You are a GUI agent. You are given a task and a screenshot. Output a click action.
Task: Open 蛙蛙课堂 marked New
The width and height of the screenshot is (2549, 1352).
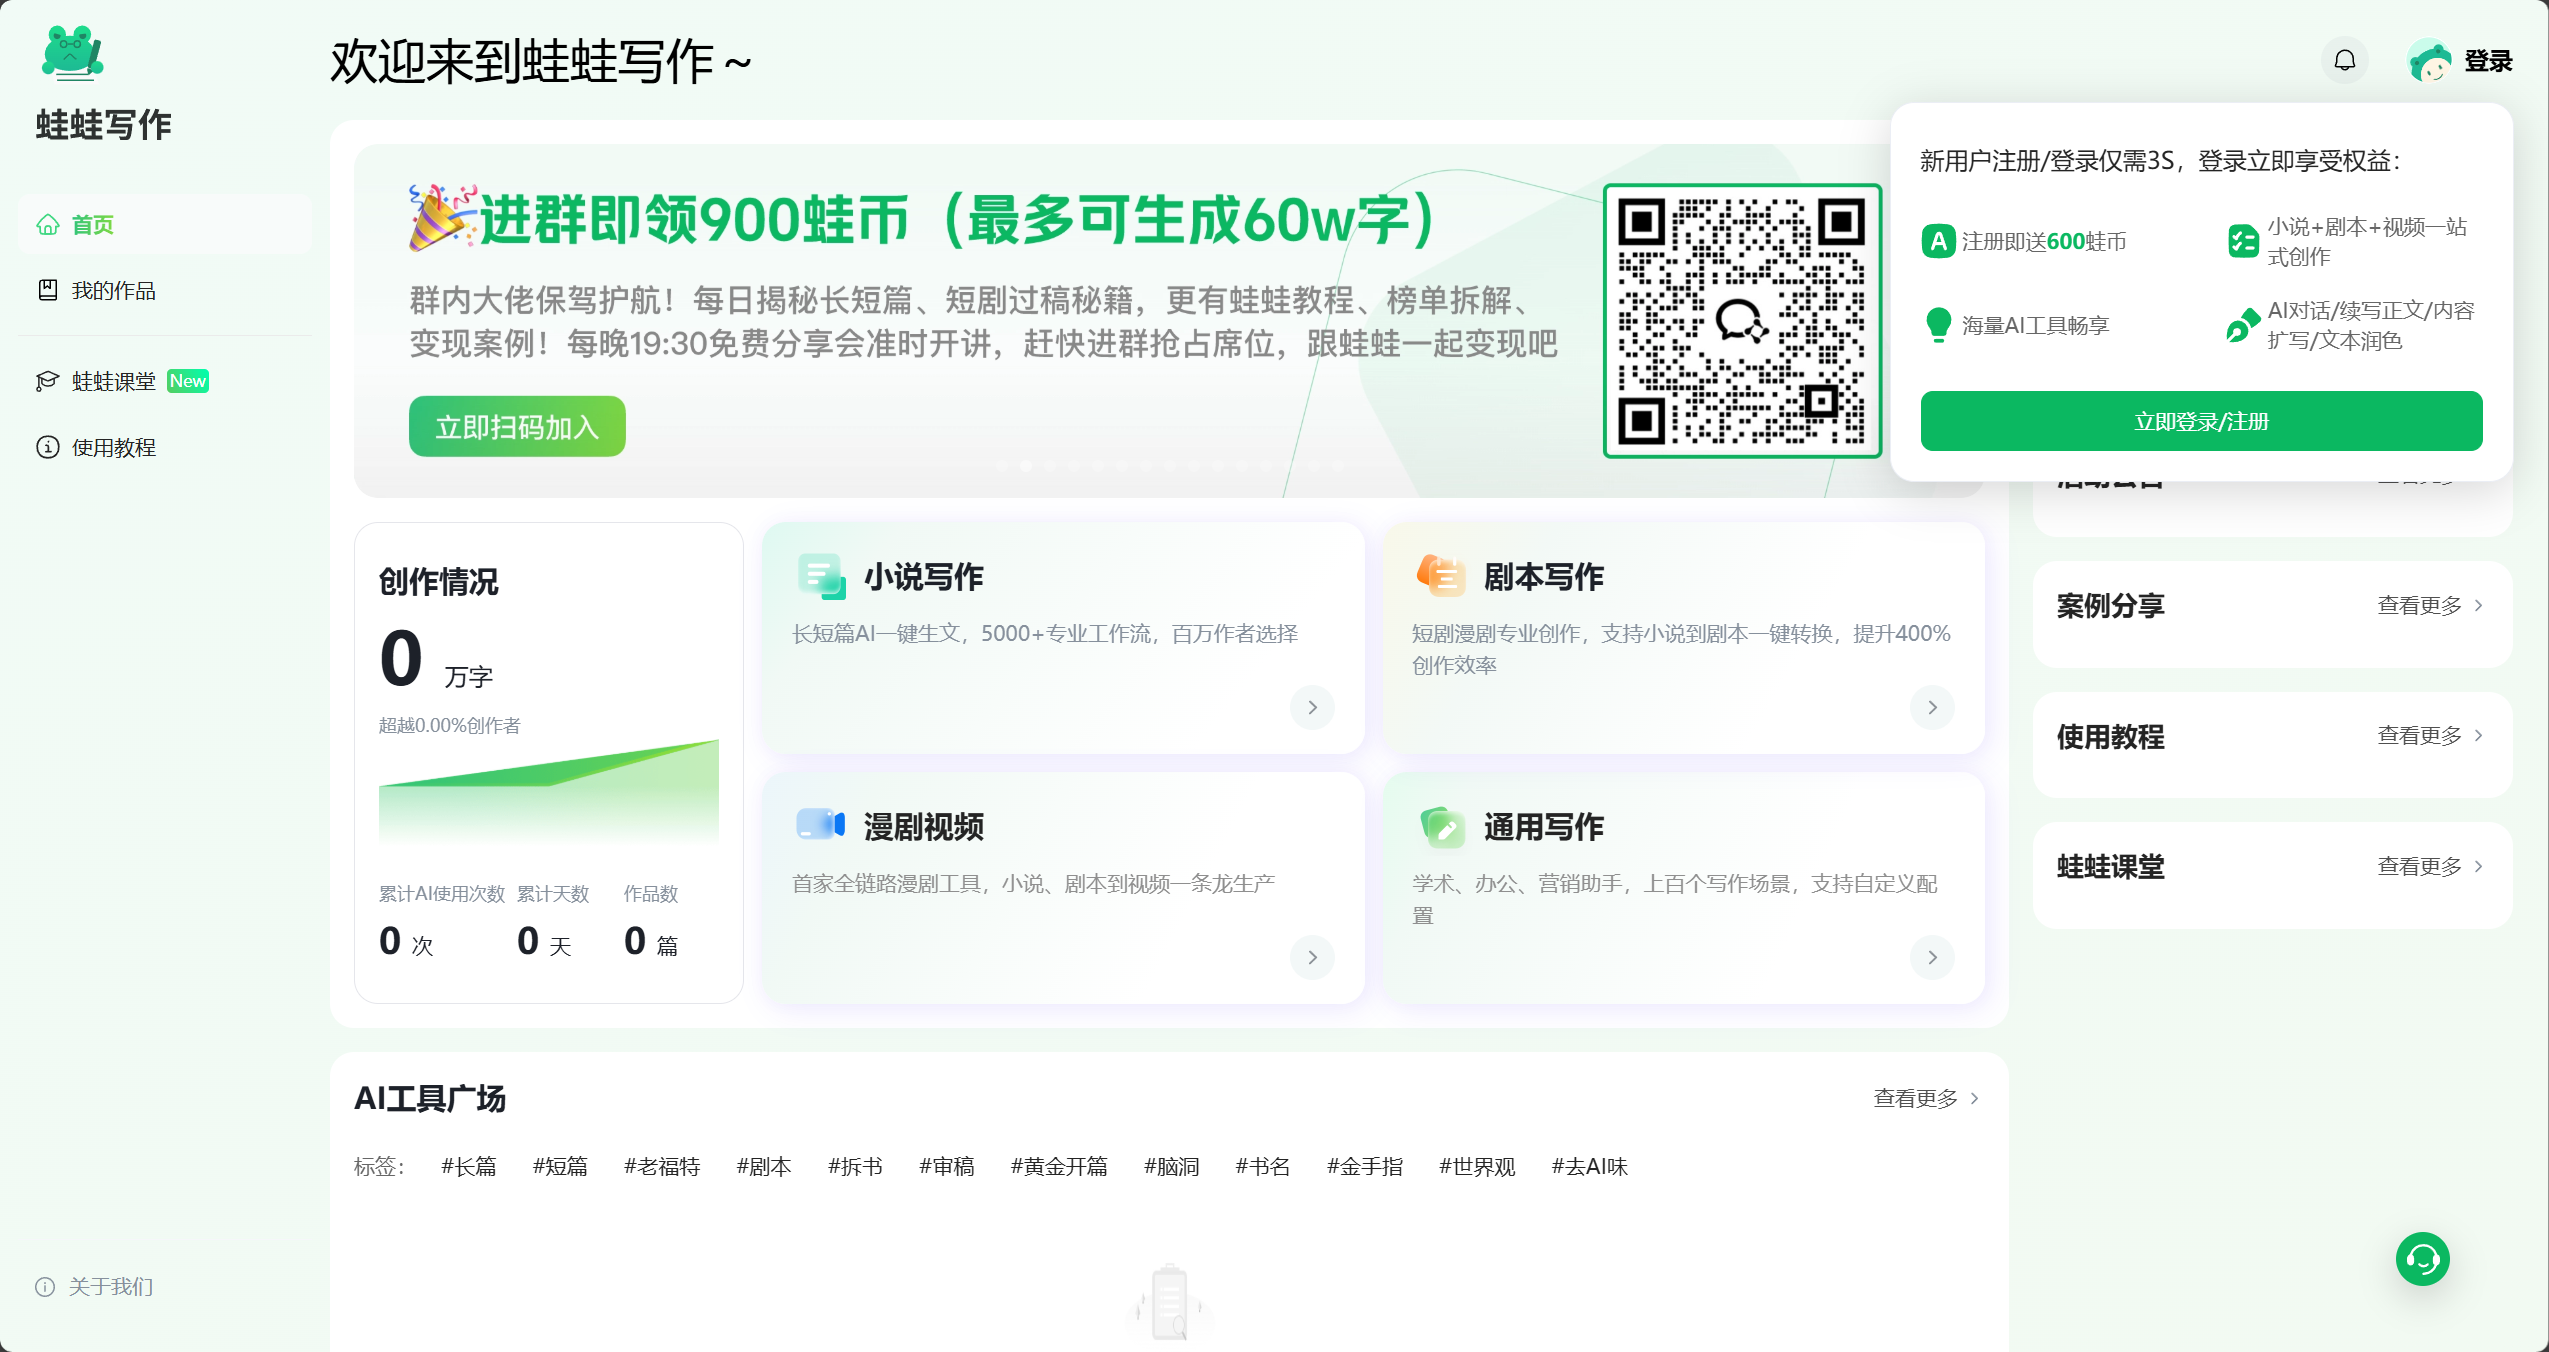[110, 381]
